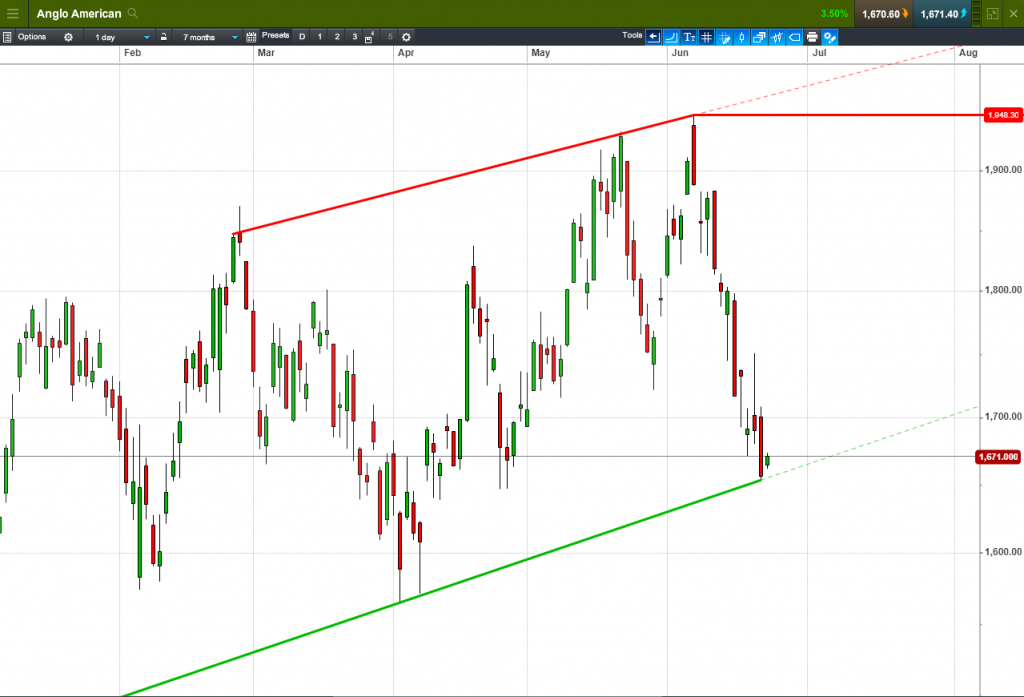Click the back arrow tool in Tools
This screenshot has height=697, width=1024.
654,37
